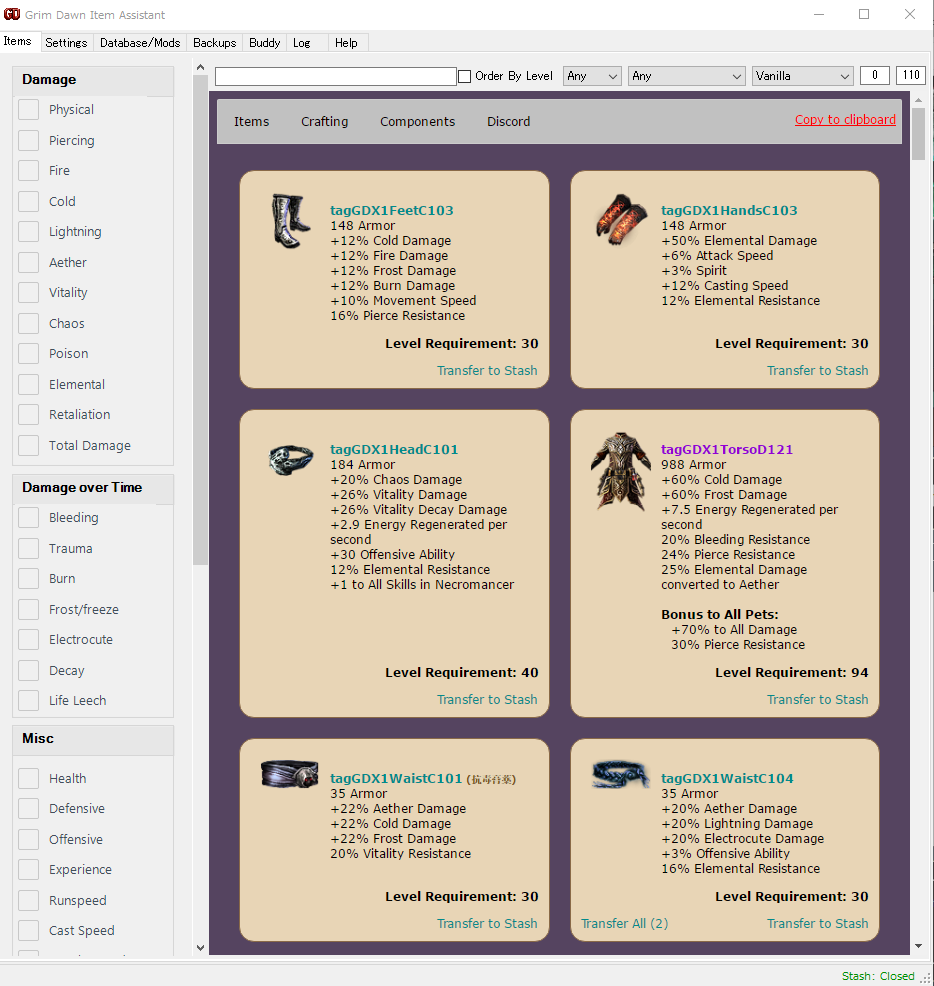Check the Piercing damage filter
The width and height of the screenshot is (934, 986).
point(28,140)
